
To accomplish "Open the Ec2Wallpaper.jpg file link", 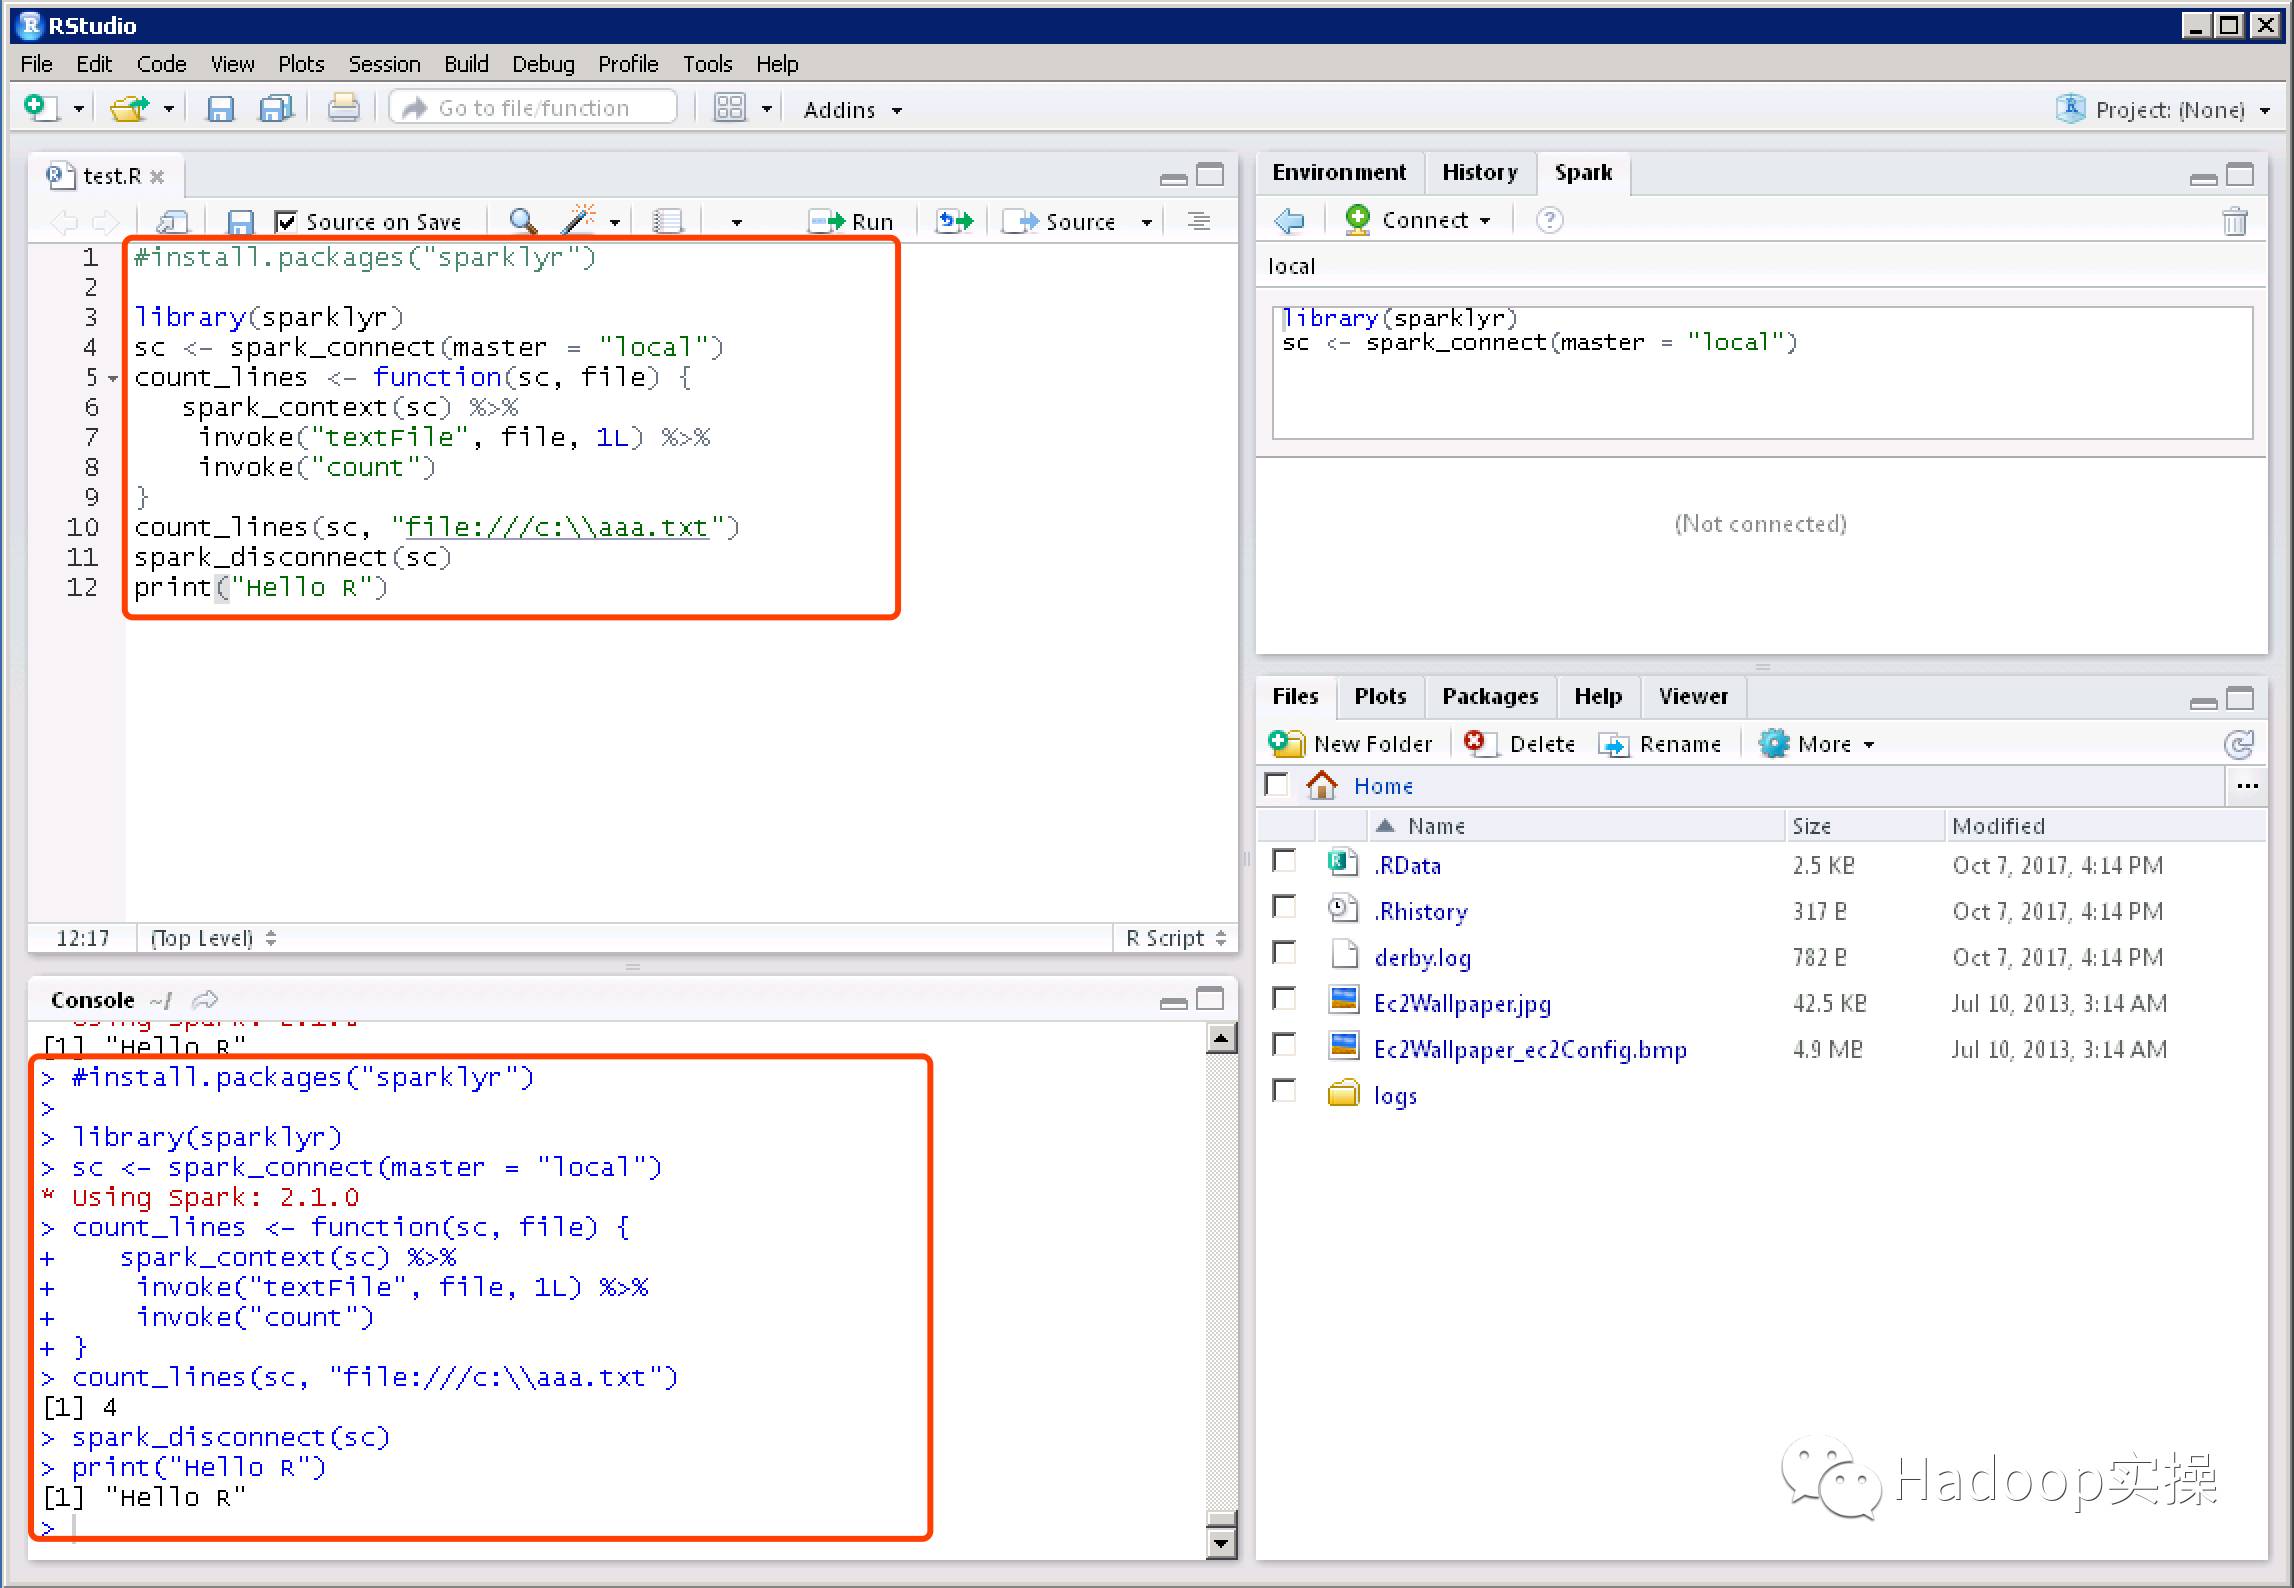I will point(1461,1003).
